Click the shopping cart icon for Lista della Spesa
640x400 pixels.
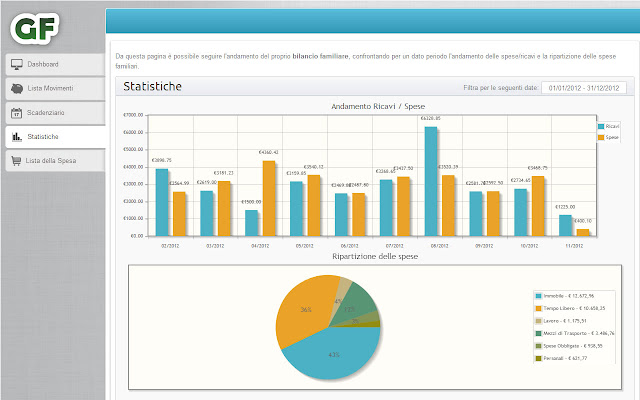coord(17,160)
